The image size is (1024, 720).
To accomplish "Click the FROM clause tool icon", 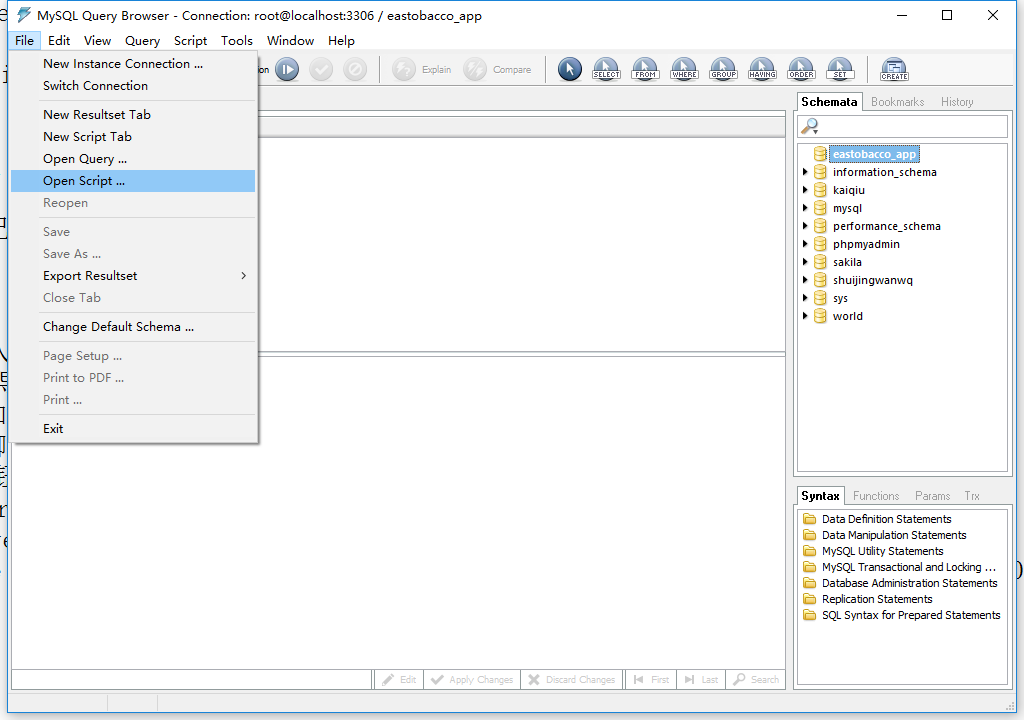I will pyautogui.click(x=645, y=69).
